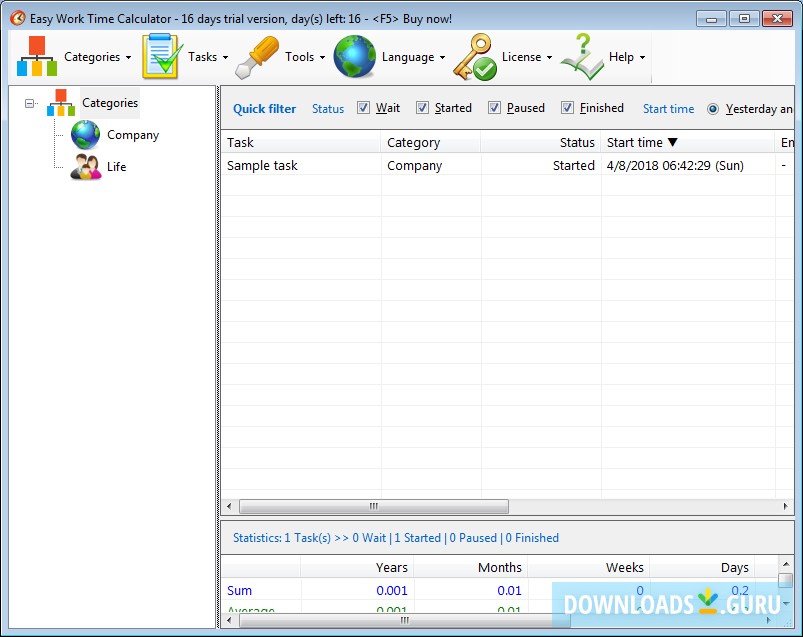
Task: Sort by the Start time column header
Action: [x=688, y=142]
